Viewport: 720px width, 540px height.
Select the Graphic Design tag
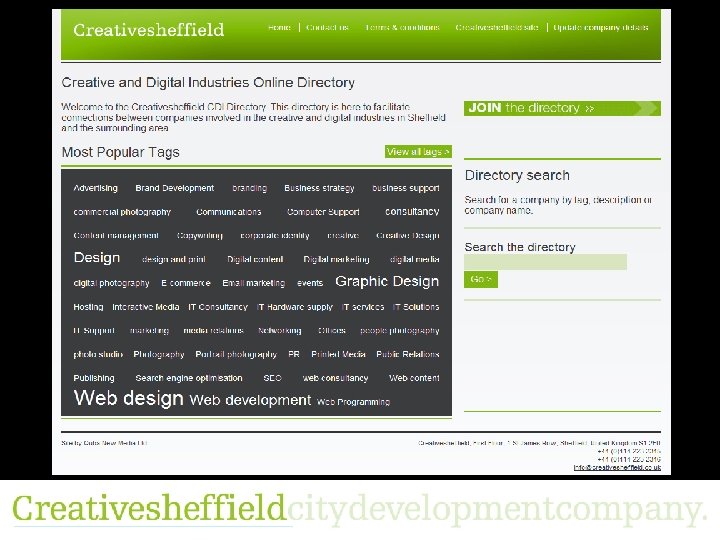[387, 281]
